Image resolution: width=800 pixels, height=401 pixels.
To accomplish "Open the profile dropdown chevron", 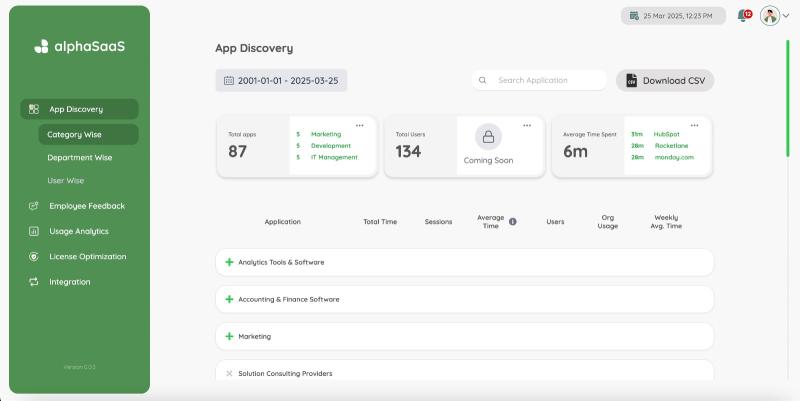I will click(786, 16).
